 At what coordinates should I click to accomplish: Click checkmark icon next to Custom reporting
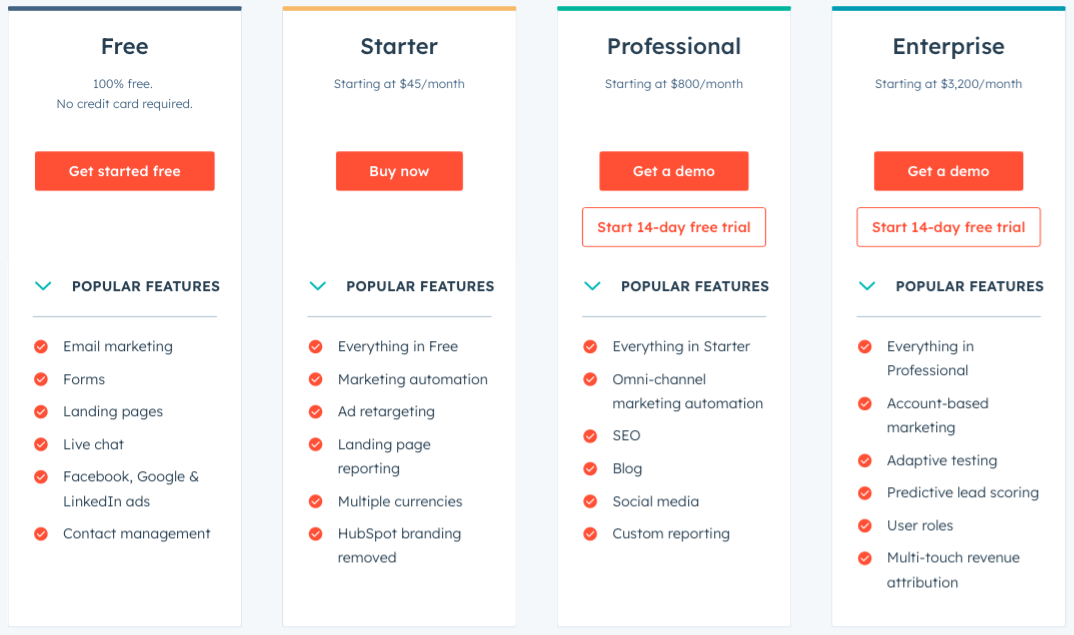(x=590, y=534)
